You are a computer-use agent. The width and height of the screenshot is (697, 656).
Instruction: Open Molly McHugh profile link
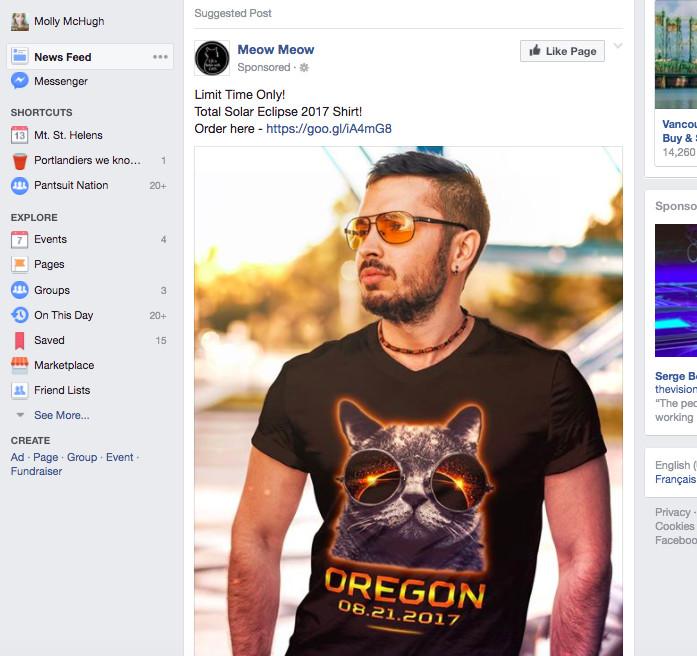(x=69, y=21)
